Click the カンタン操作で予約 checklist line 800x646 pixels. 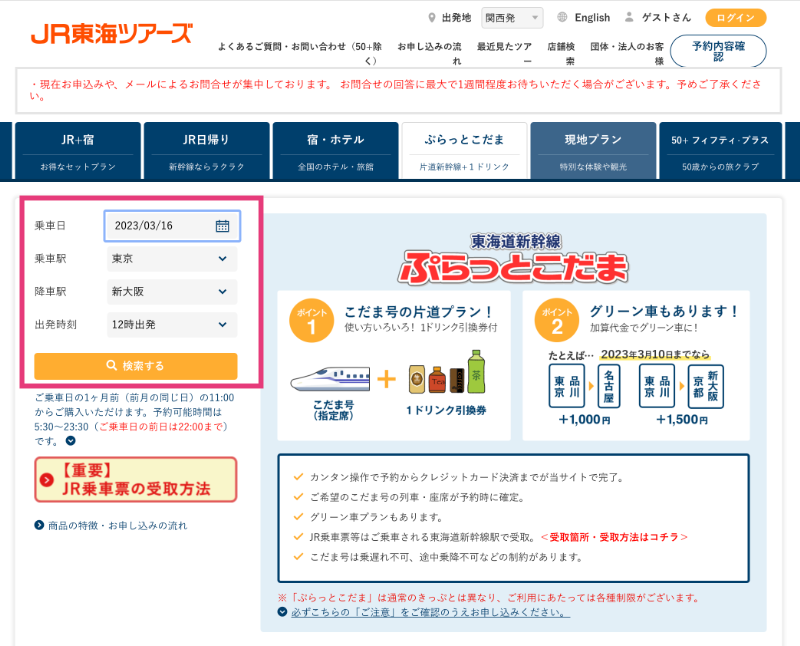click(x=466, y=477)
